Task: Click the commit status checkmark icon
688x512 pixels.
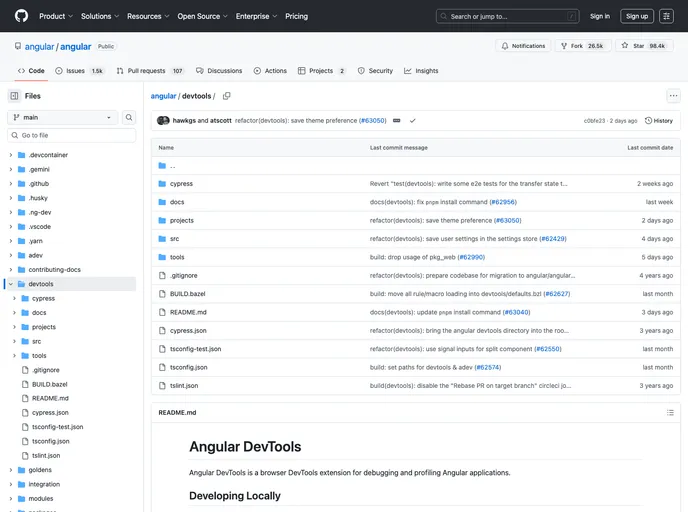Action: pyautogui.click(x=412, y=120)
